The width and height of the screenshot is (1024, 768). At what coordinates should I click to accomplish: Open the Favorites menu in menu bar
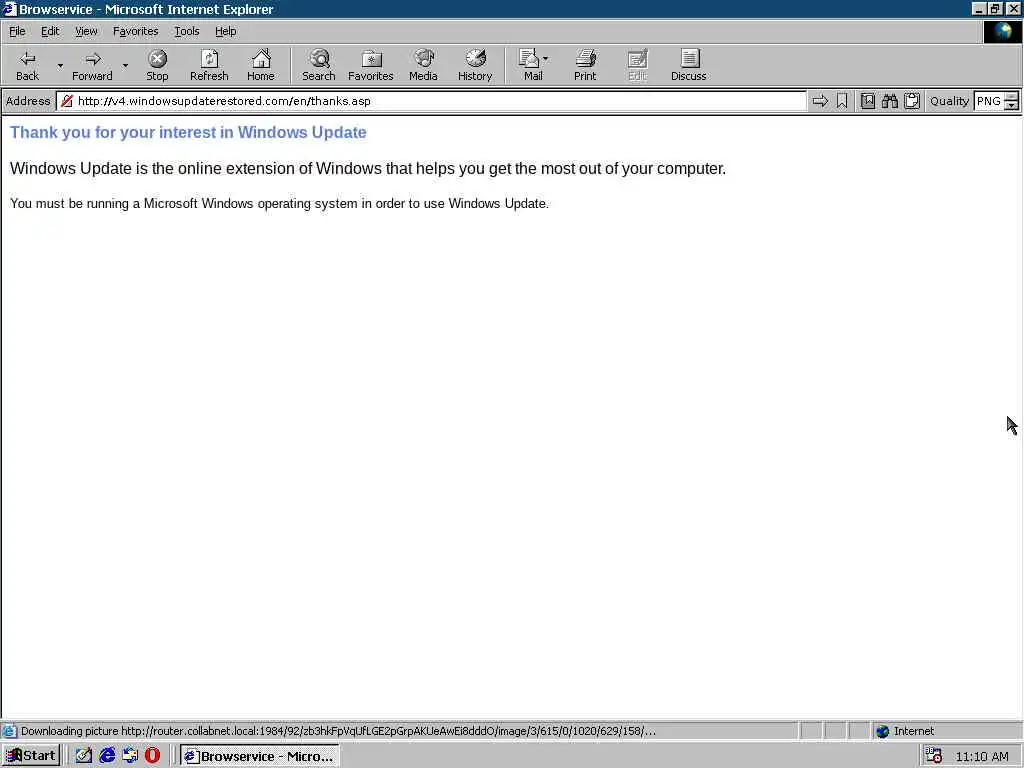tap(135, 31)
